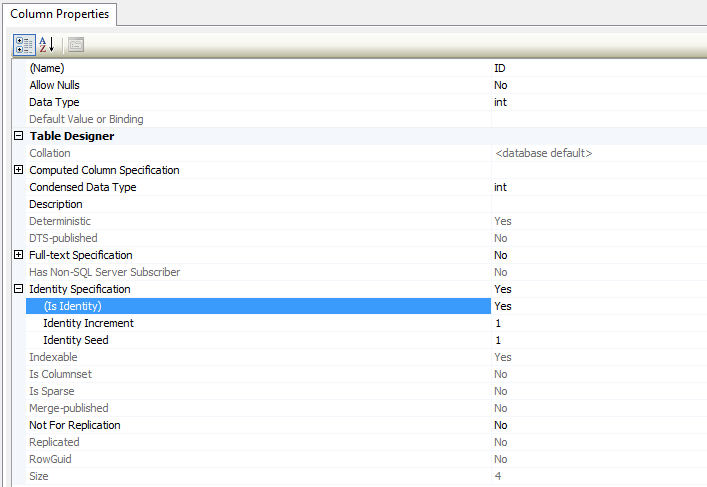
Task: Select the highlighted (Is Identity) row
Action: 258,306
